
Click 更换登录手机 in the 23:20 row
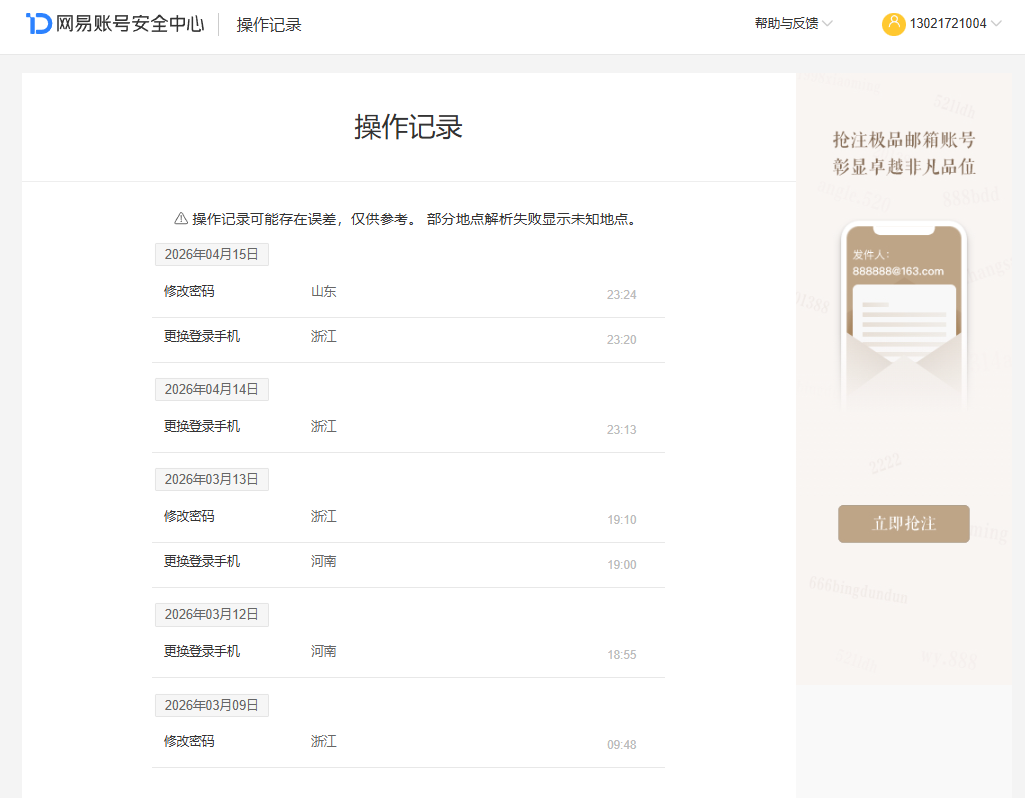202,337
